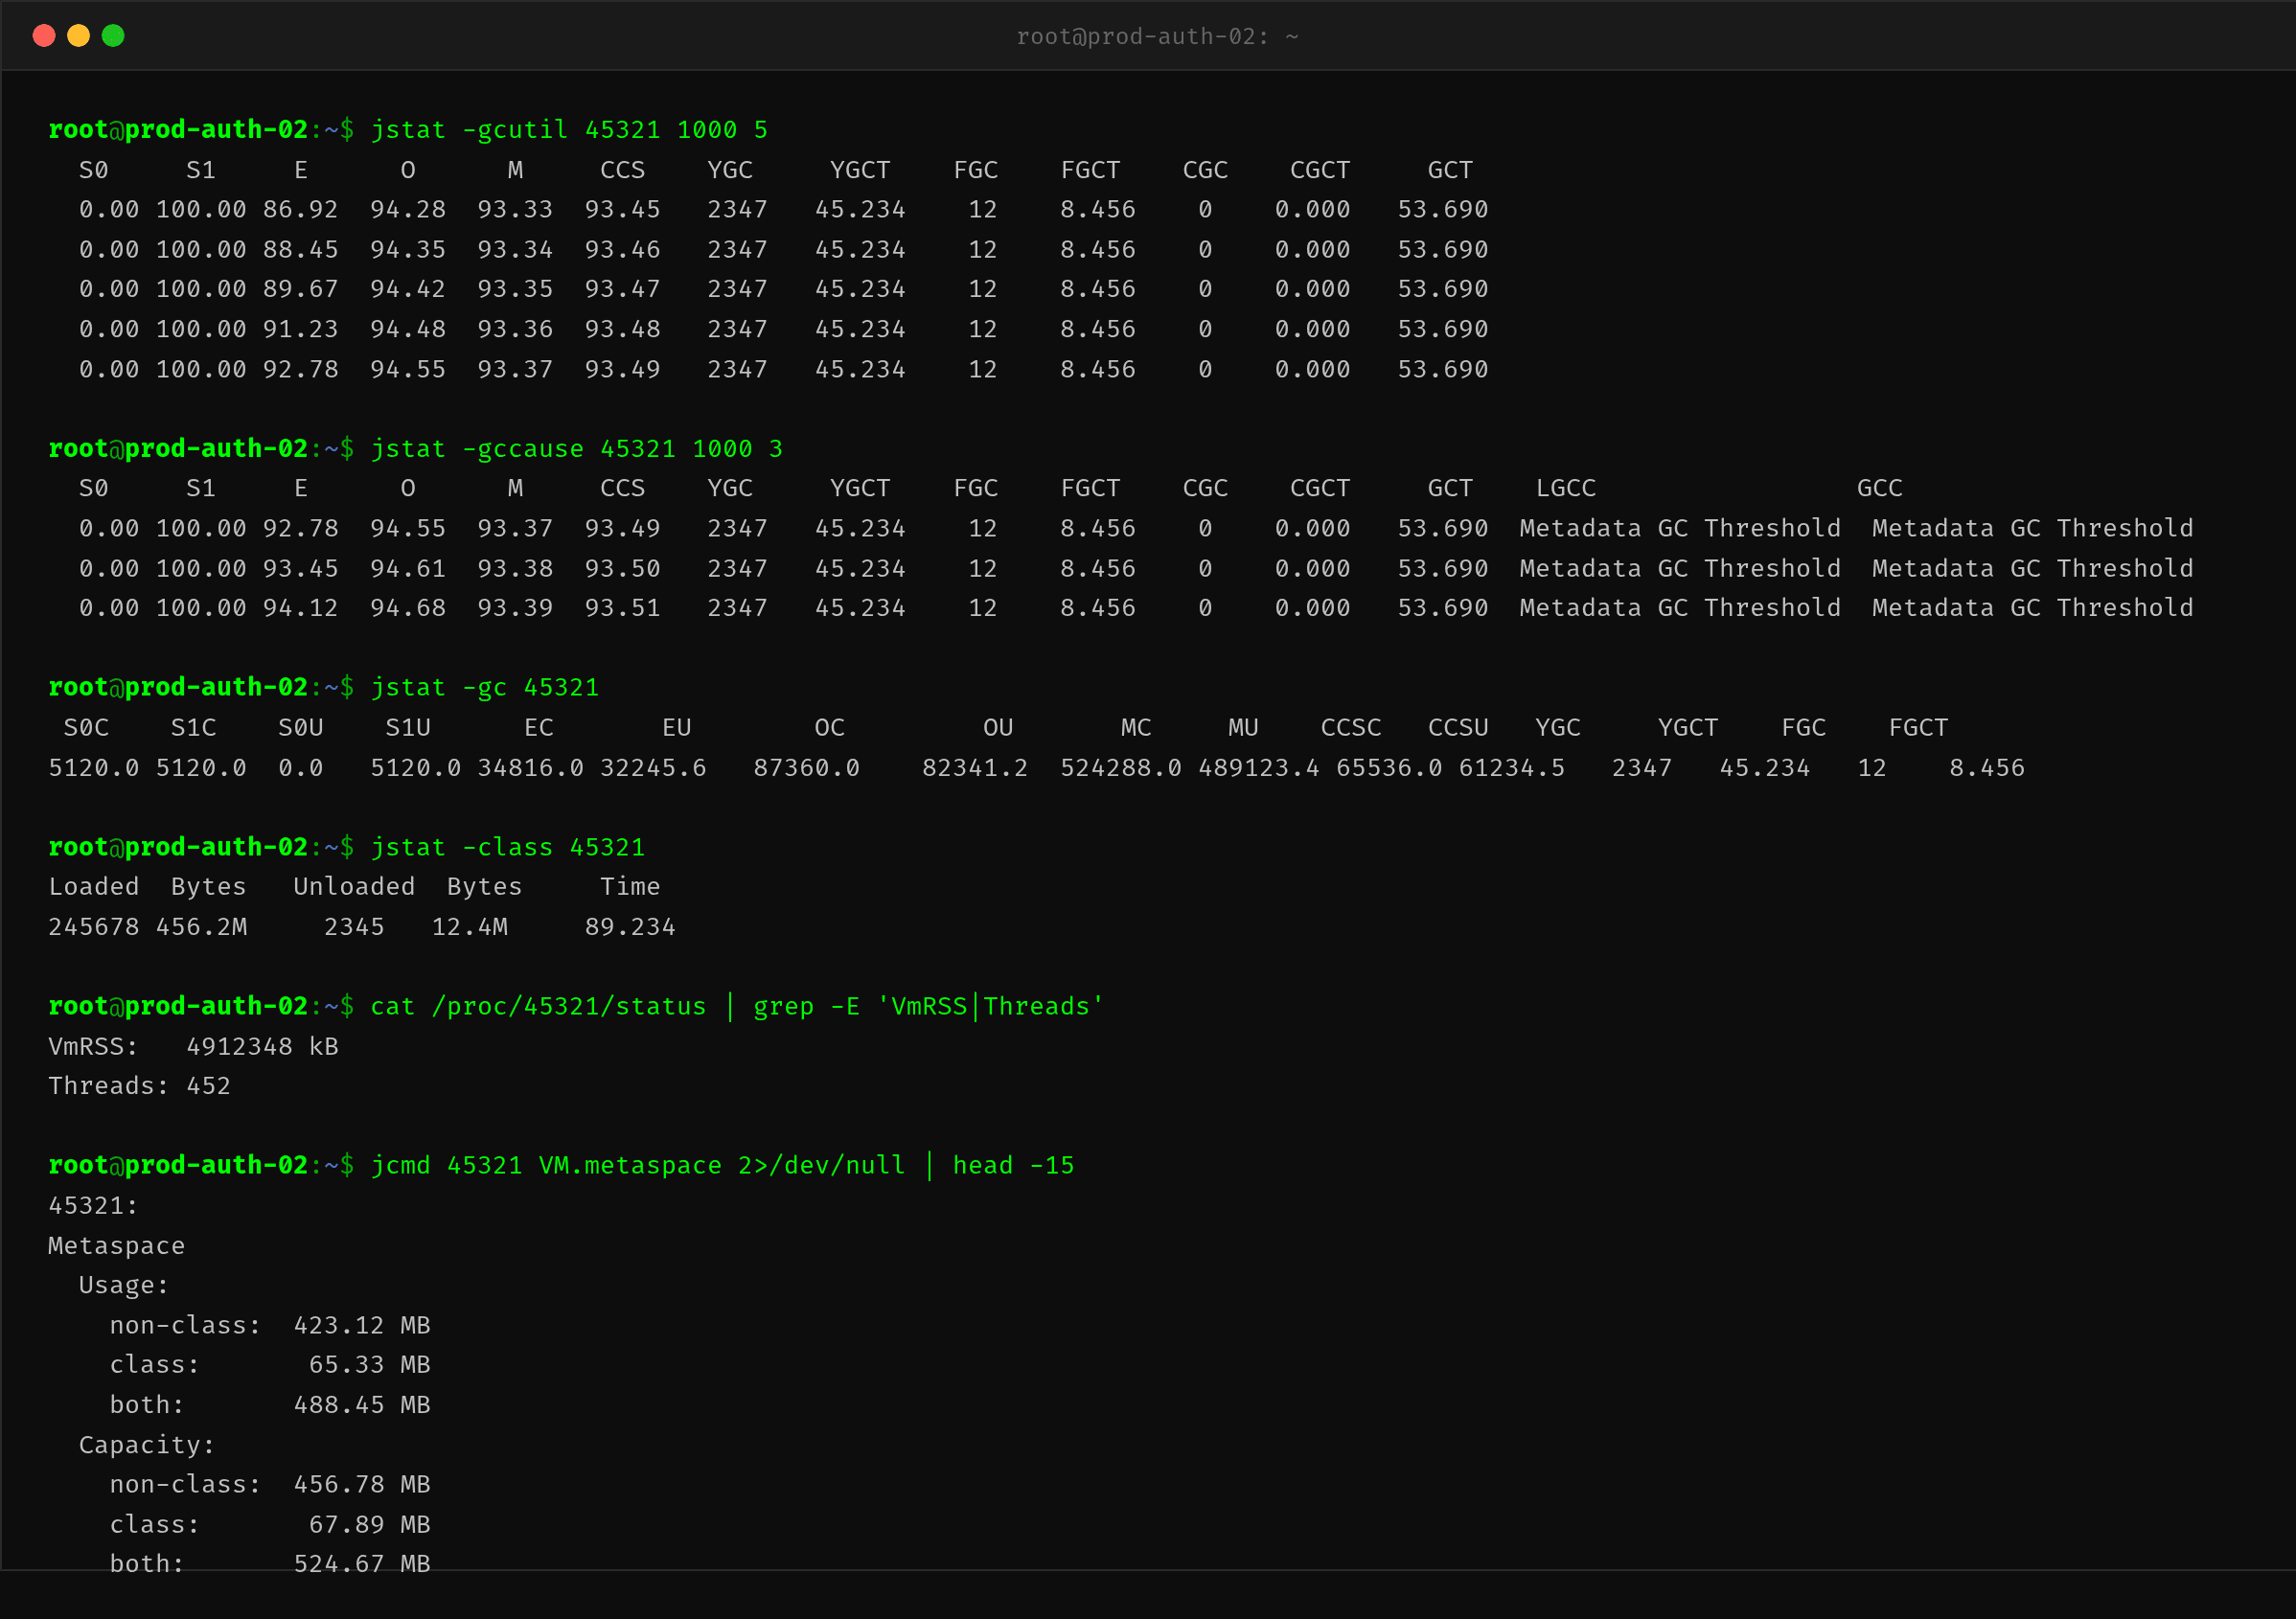Select the command jstat -class 45321
The width and height of the screenshot is (2296, 1619).
coord(508,848)
